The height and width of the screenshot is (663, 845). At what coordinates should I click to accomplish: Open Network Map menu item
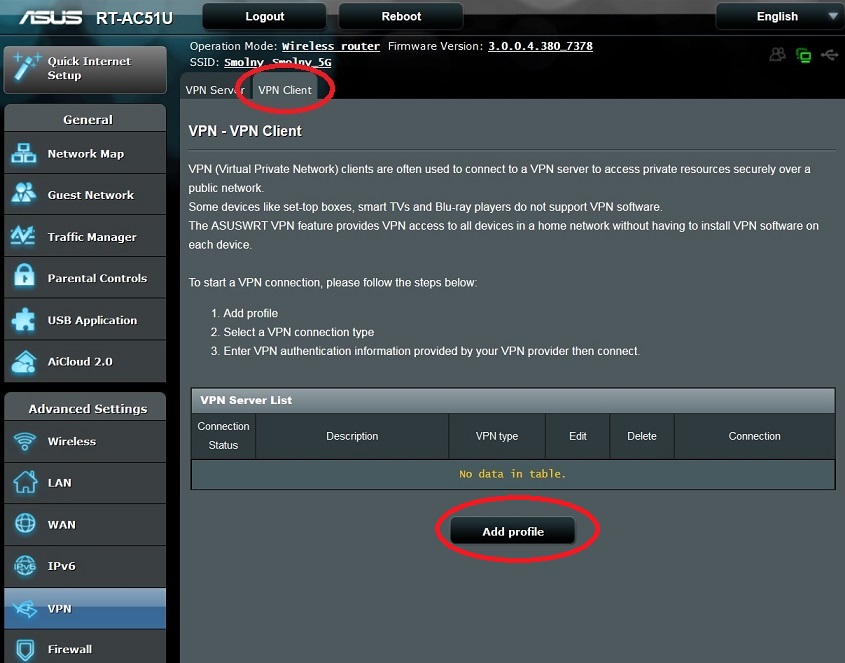(85, 154)
